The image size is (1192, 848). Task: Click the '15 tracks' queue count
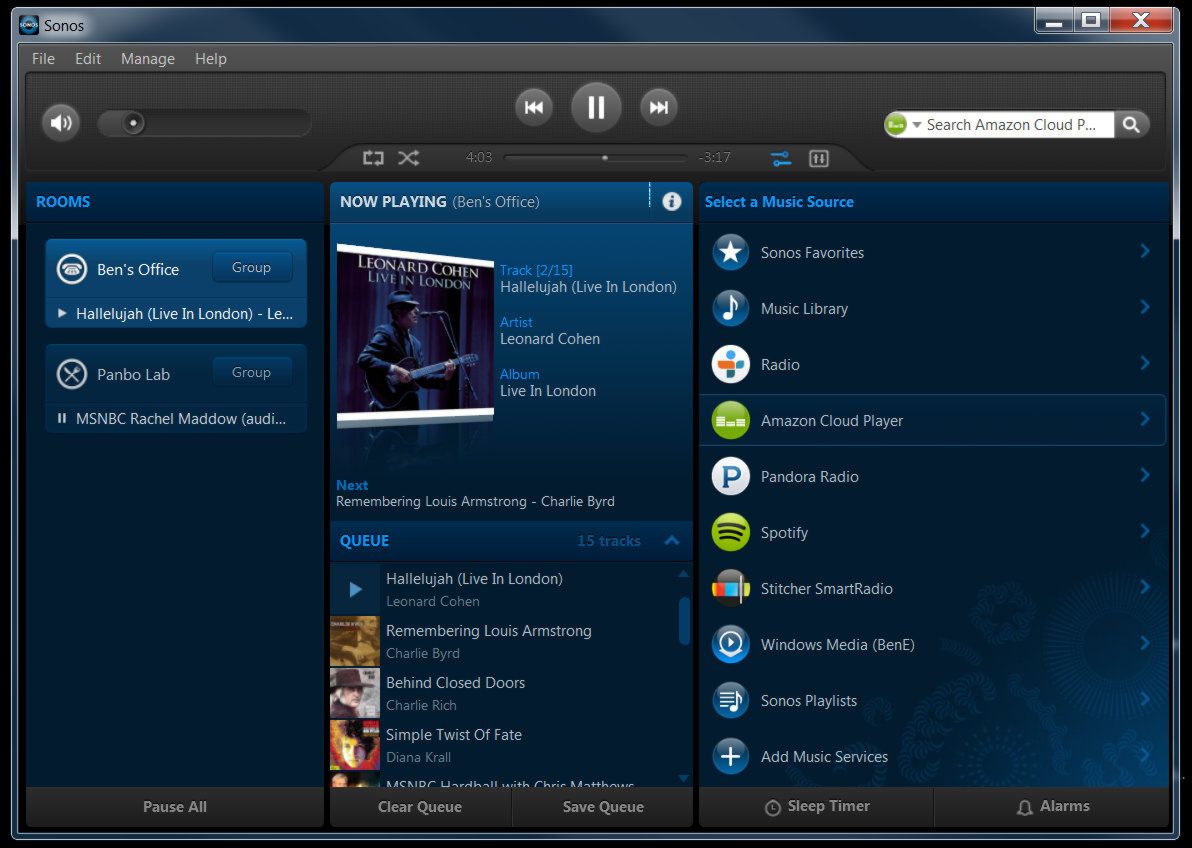coord(609,541)
